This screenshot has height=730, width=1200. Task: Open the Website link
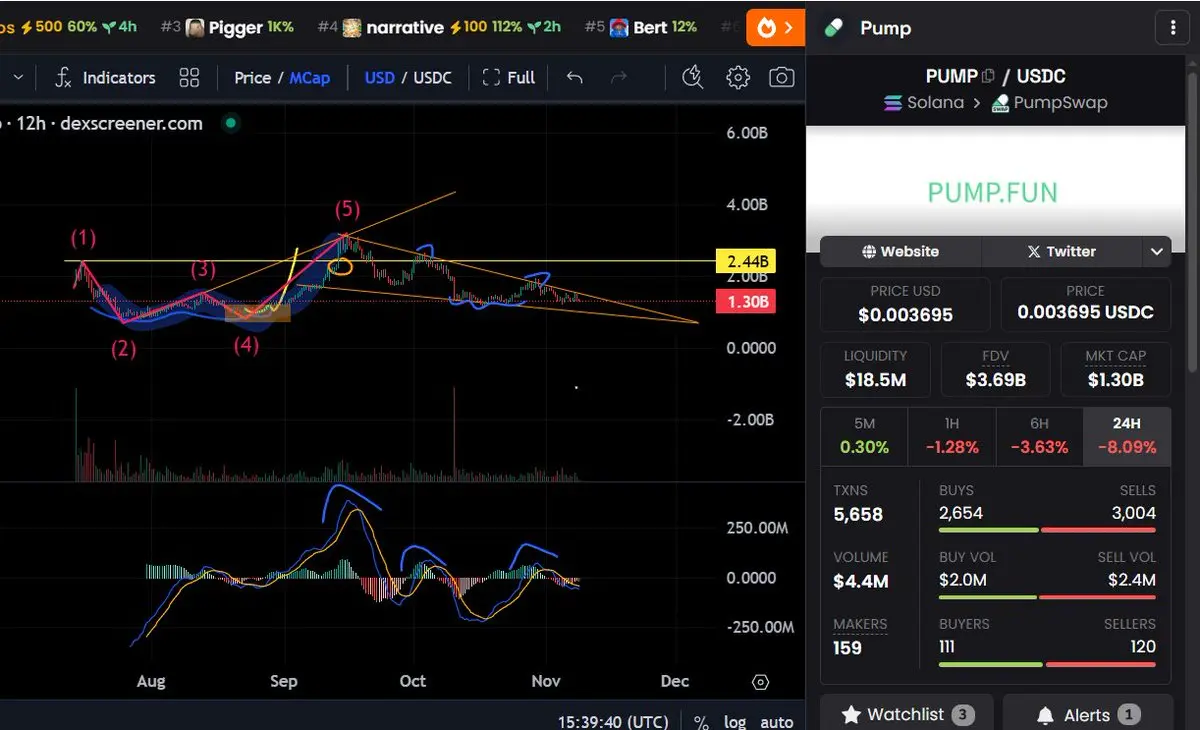pos(901,251)
